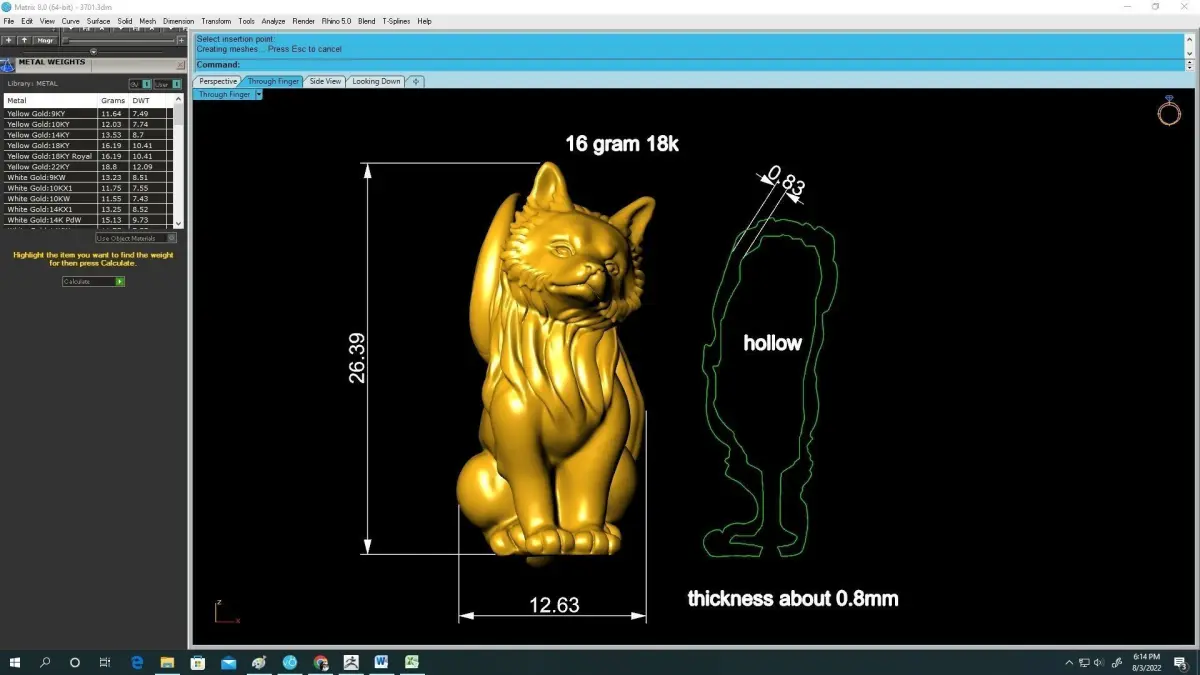Switch to the Looking Down tab
Screen dimensions: 1200x675
(376, 81)
